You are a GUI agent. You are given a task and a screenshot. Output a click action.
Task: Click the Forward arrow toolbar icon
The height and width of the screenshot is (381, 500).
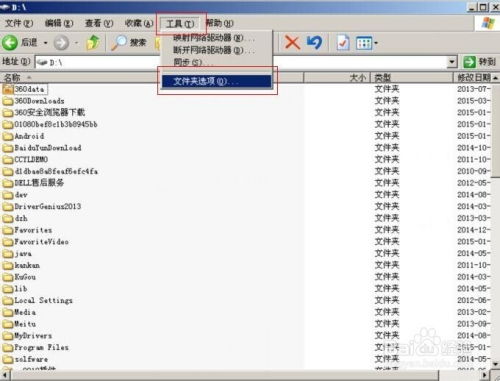point(61,43)
